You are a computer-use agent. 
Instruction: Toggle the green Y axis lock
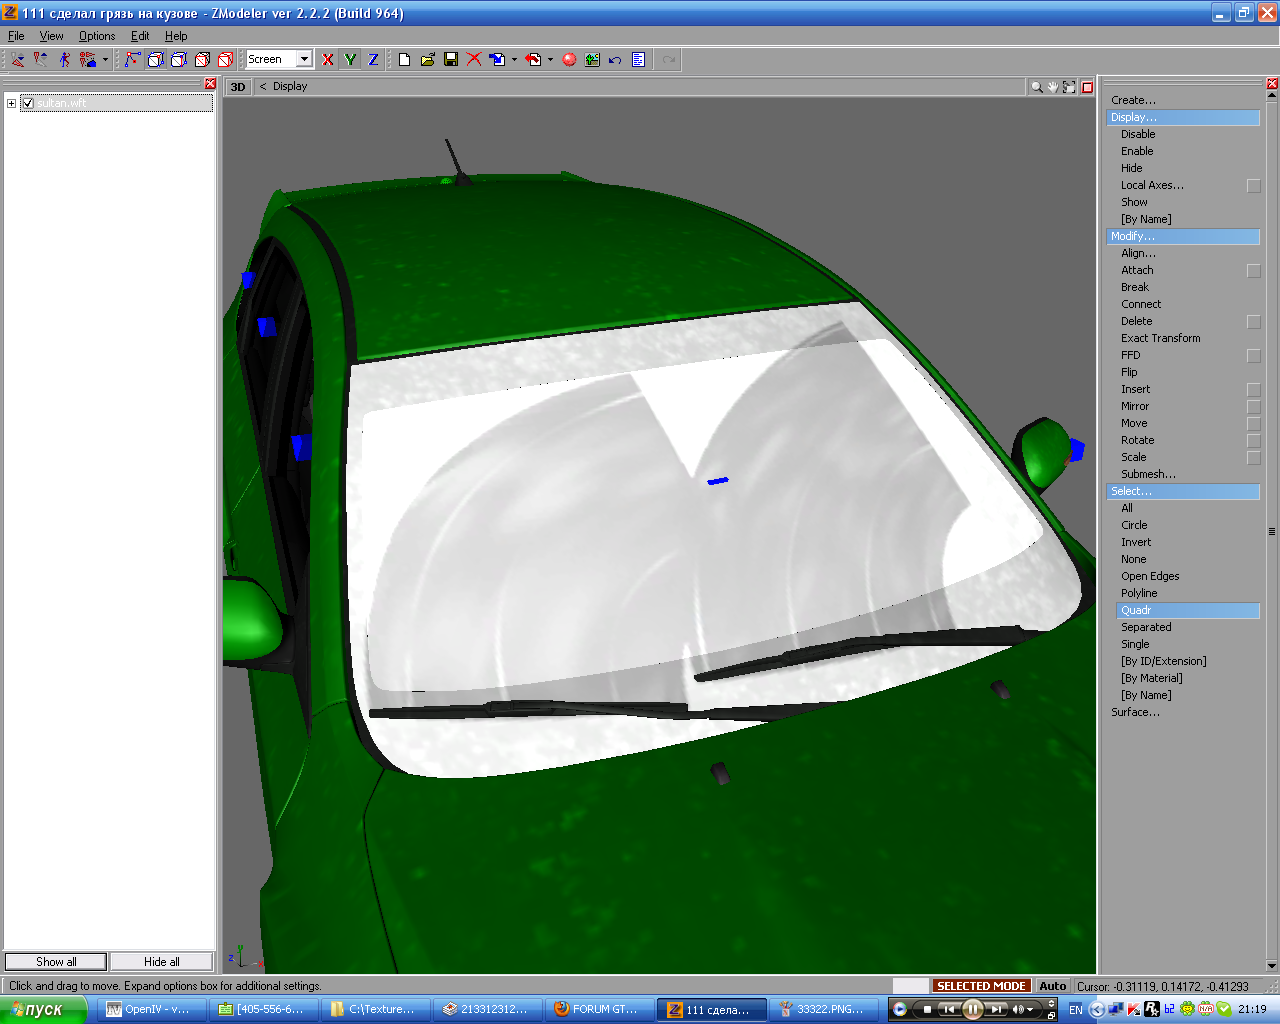coord(350,60)
